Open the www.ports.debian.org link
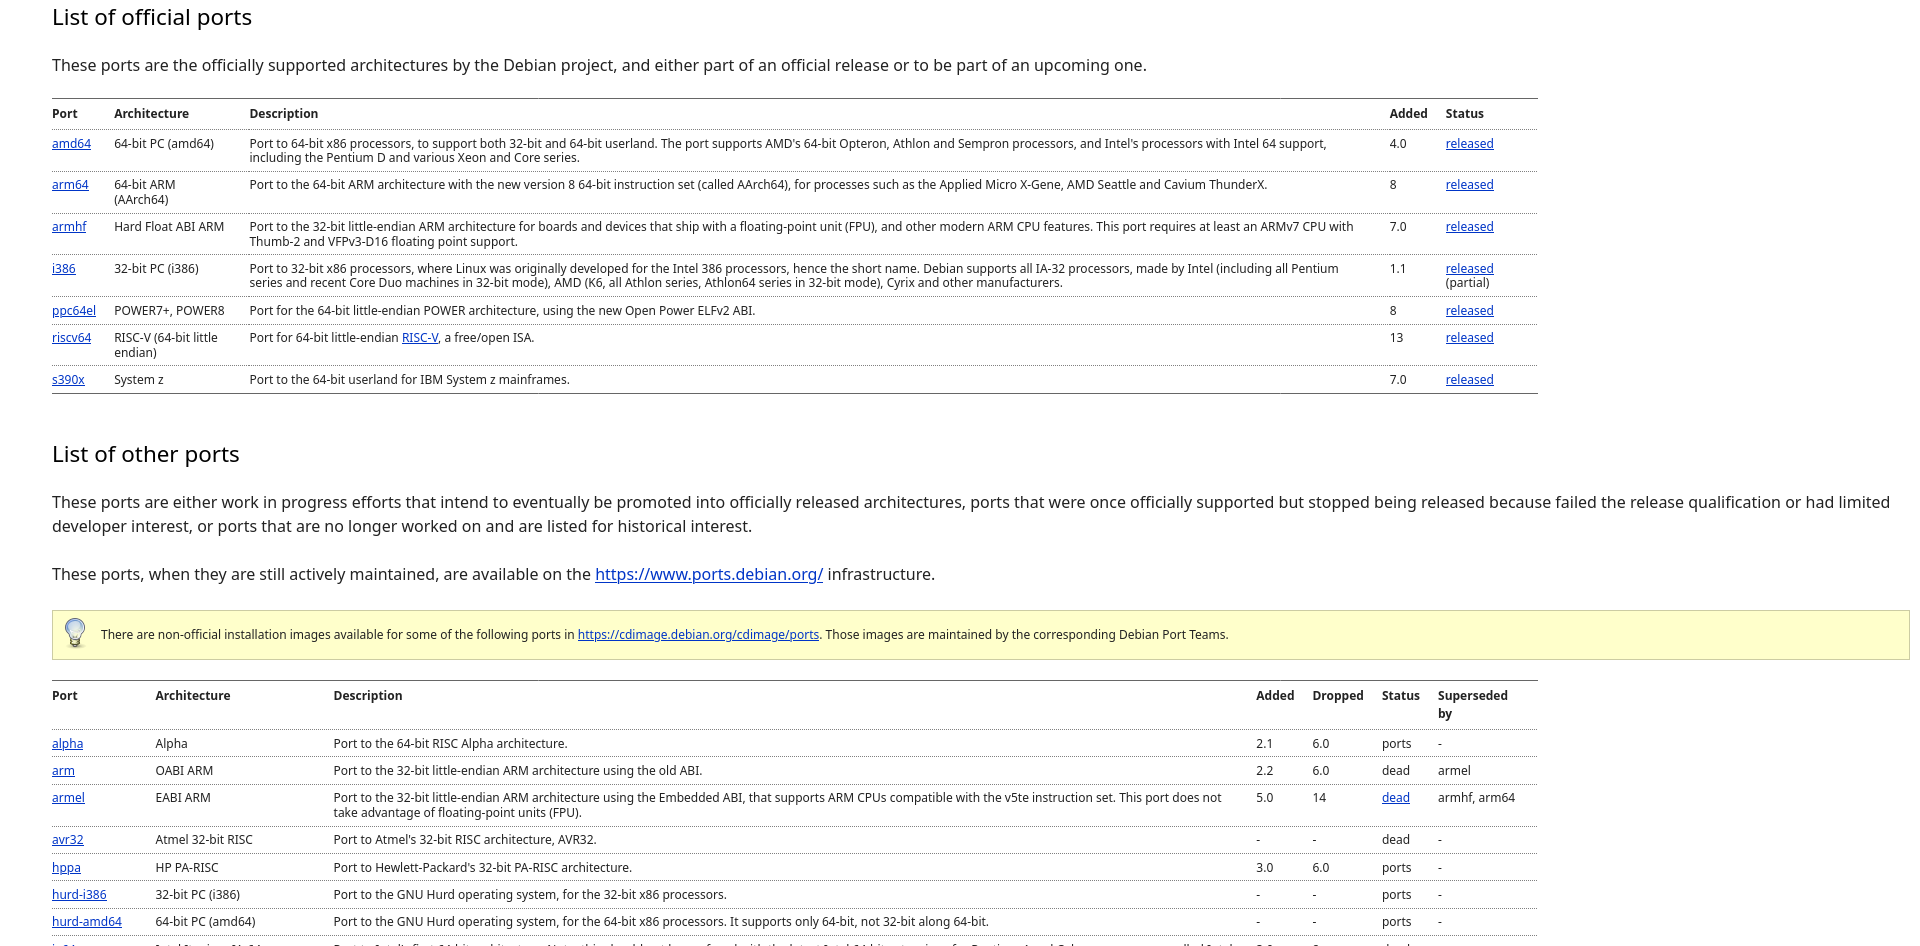The image size is (1920, 946). (x=708, y=574)
